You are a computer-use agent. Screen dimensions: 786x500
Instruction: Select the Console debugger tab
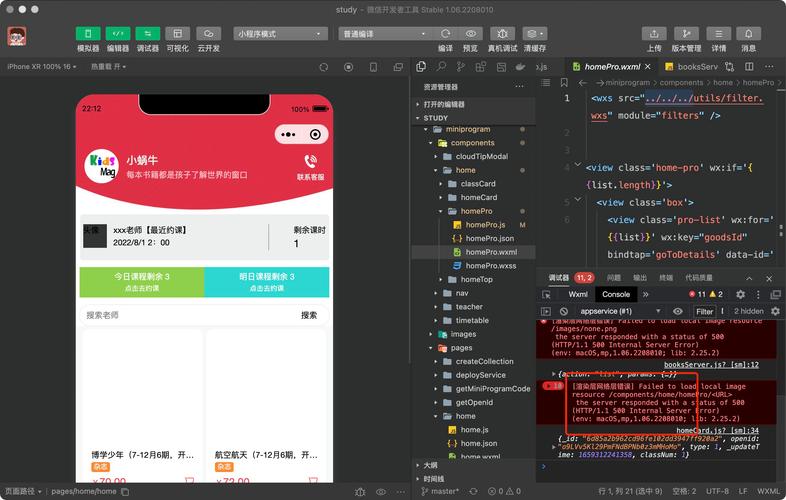coord(616,294)
